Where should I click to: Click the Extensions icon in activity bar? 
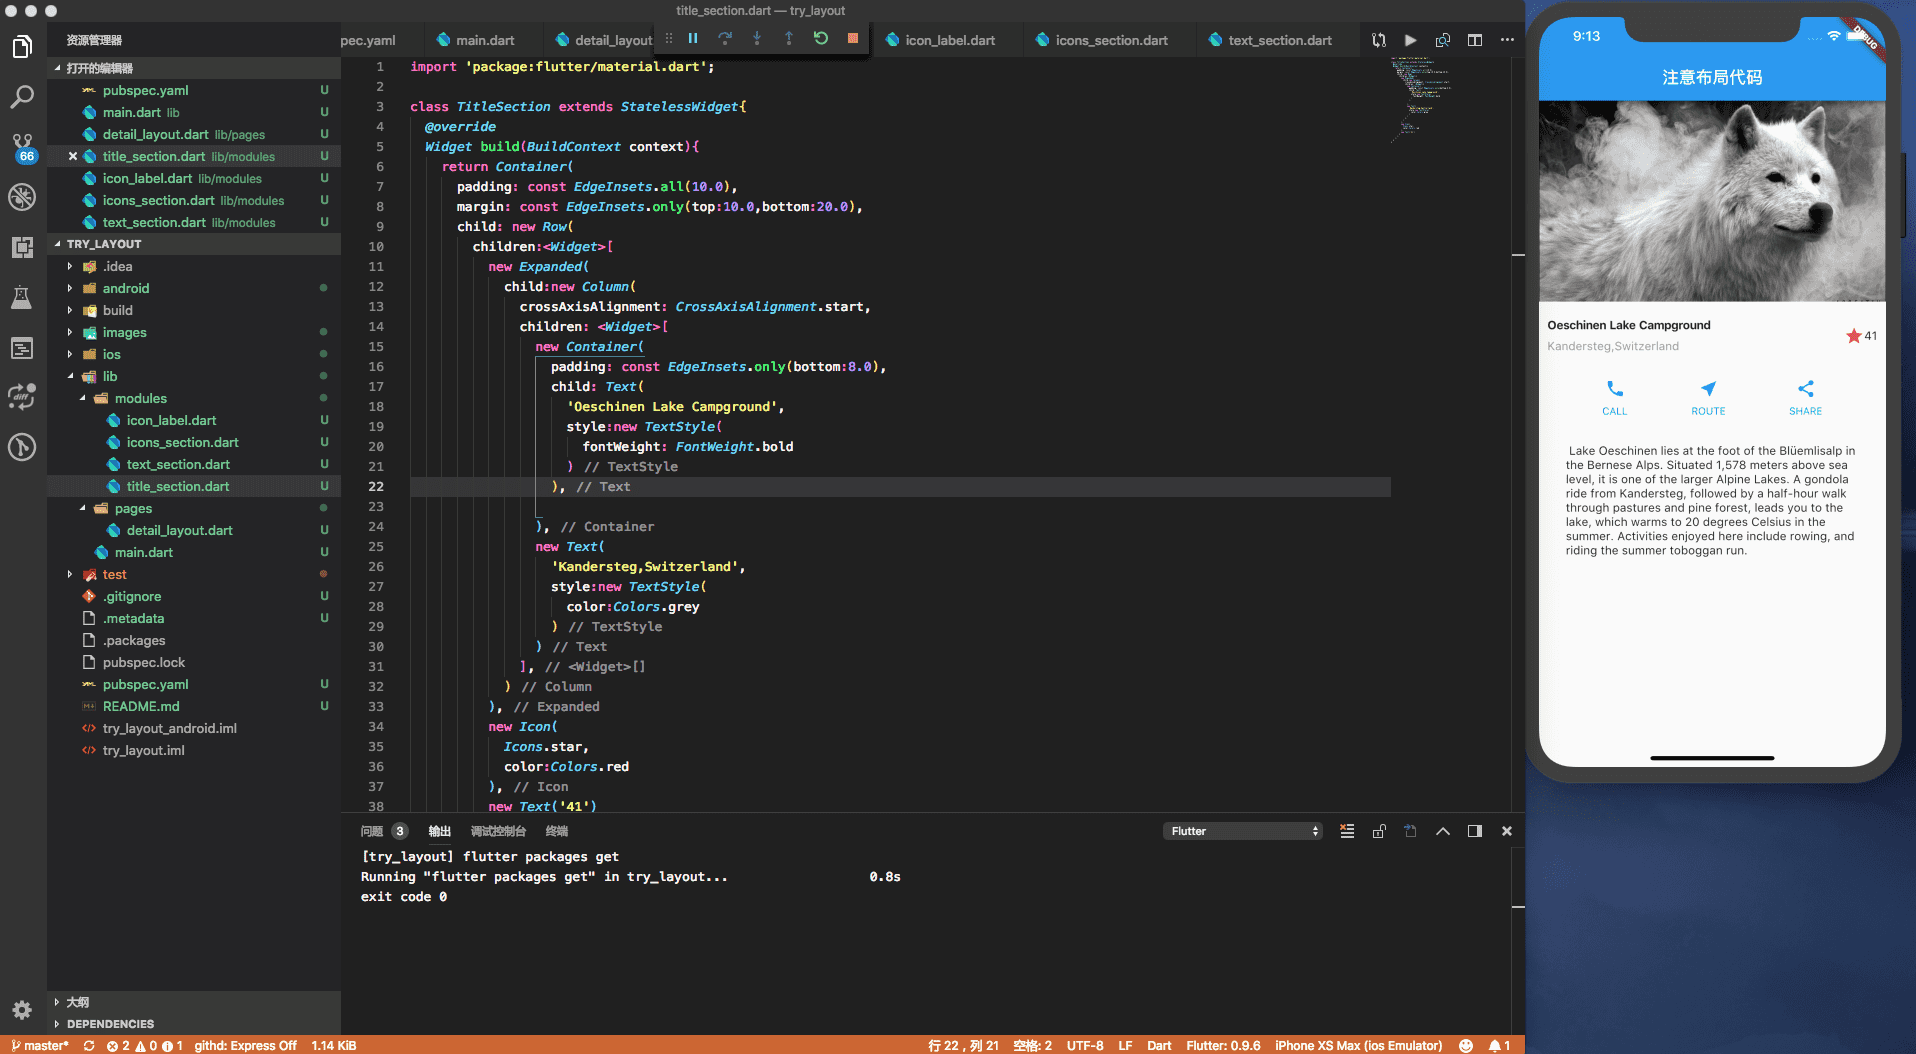coord(22,247)
